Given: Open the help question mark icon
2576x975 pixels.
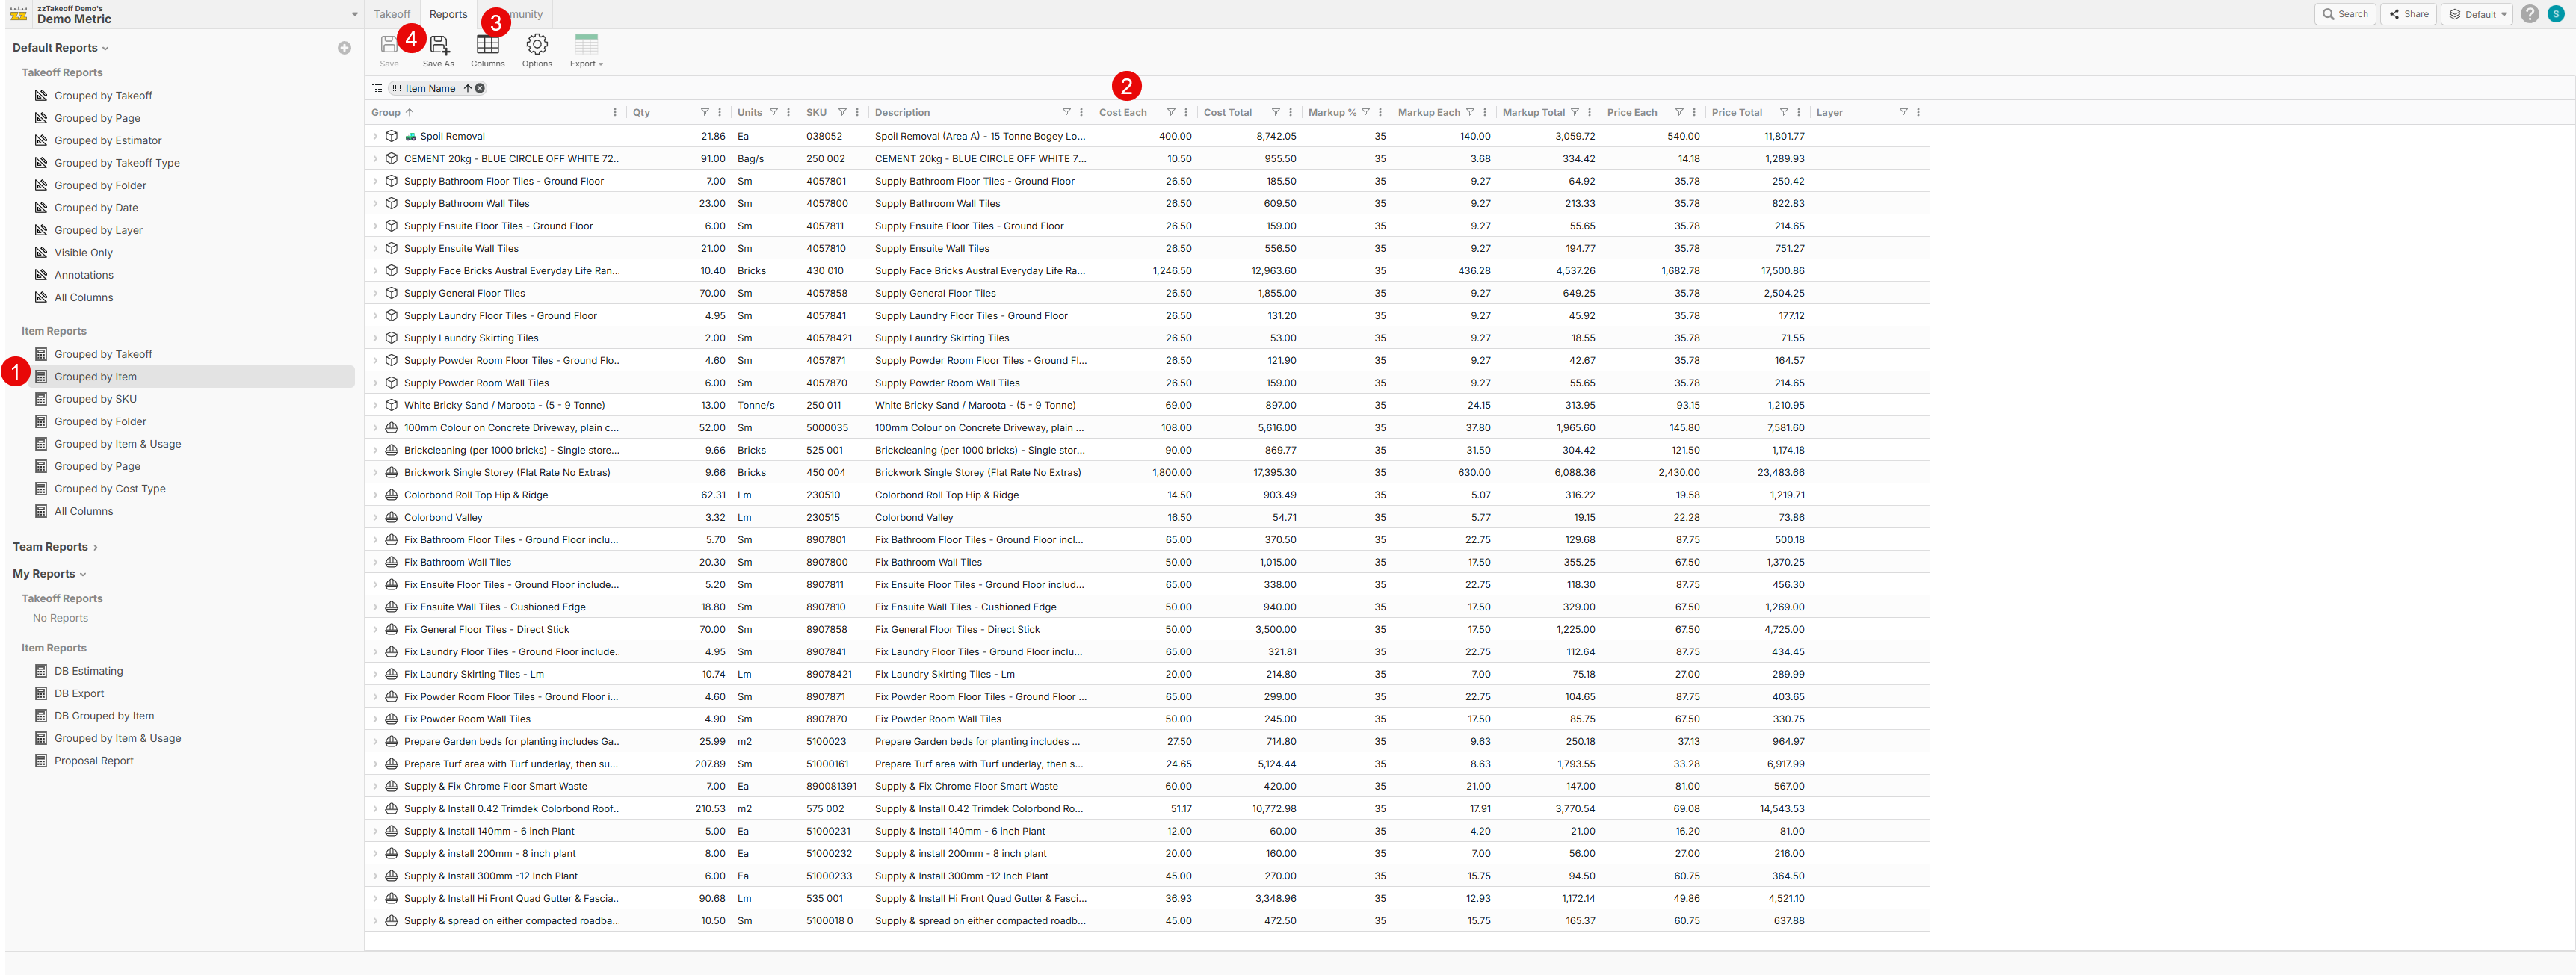Looking at the screenshot, I should (2529, 14).
